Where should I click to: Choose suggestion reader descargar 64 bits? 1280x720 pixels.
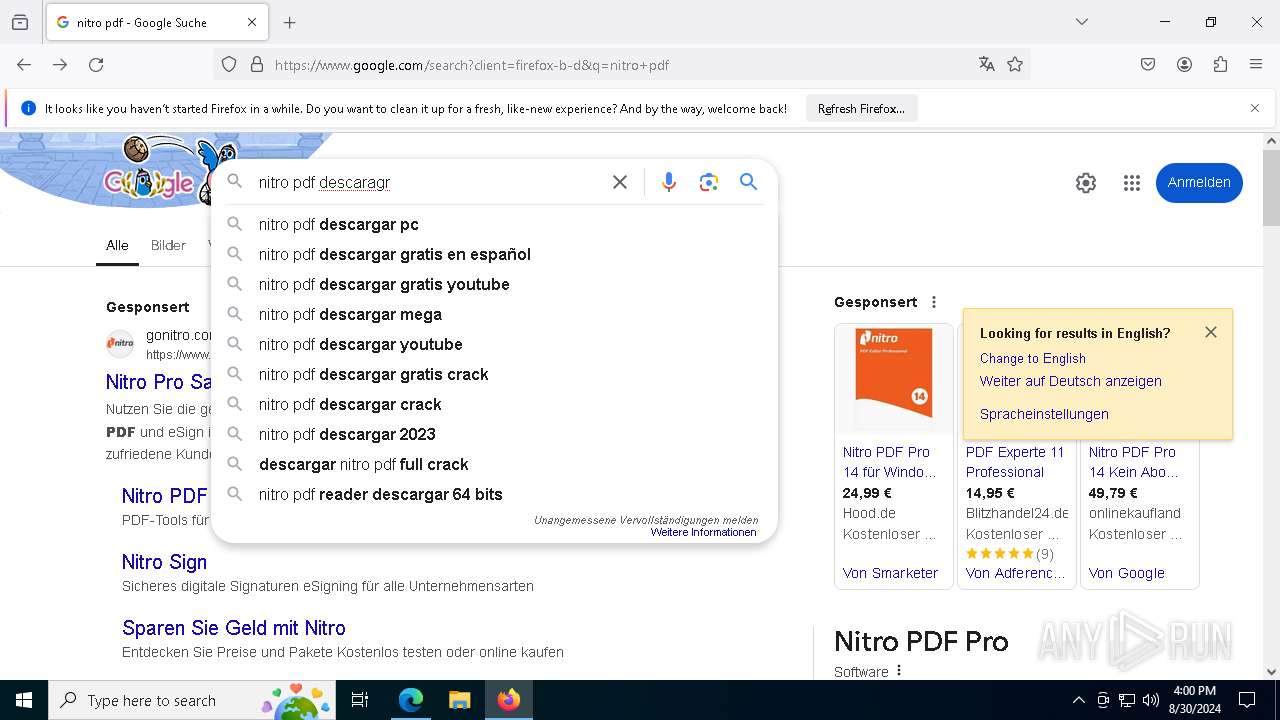click(494, 494)
